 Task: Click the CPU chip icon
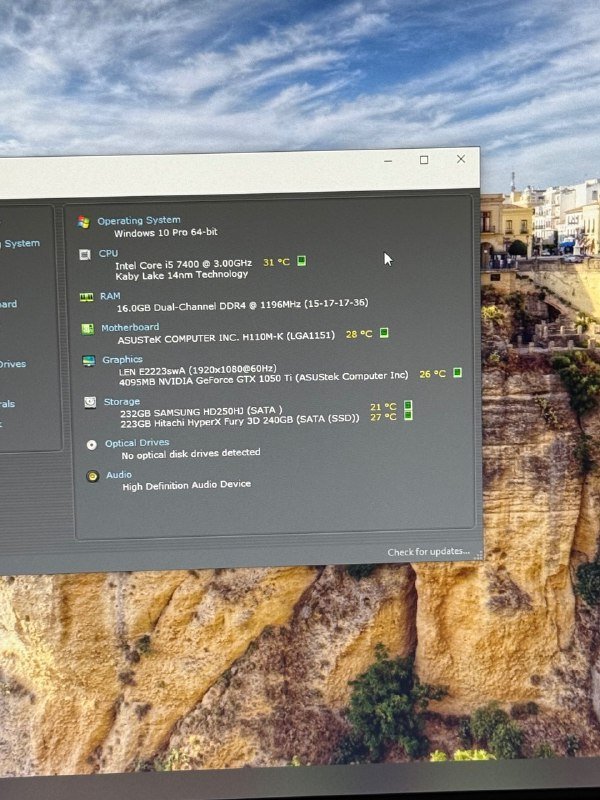[85, 255]
